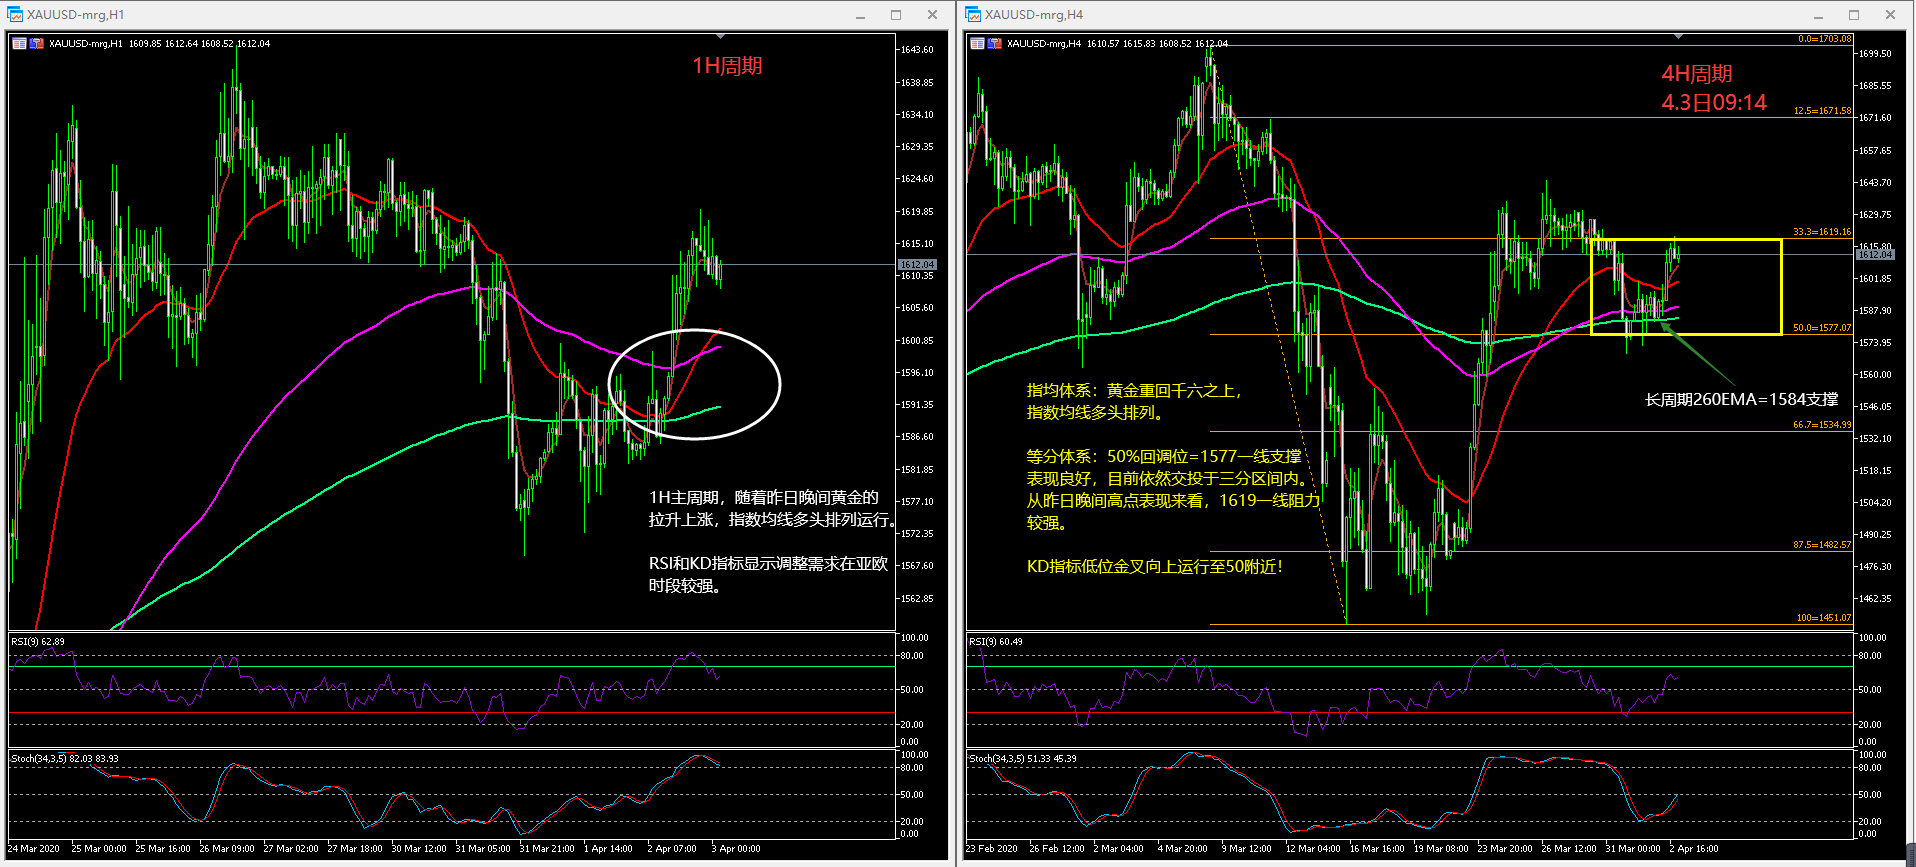Maximize the XAUUSD-mrg,H1 chart window
Viewport: 1916px width, 867px height.
(x=896, y=15)
